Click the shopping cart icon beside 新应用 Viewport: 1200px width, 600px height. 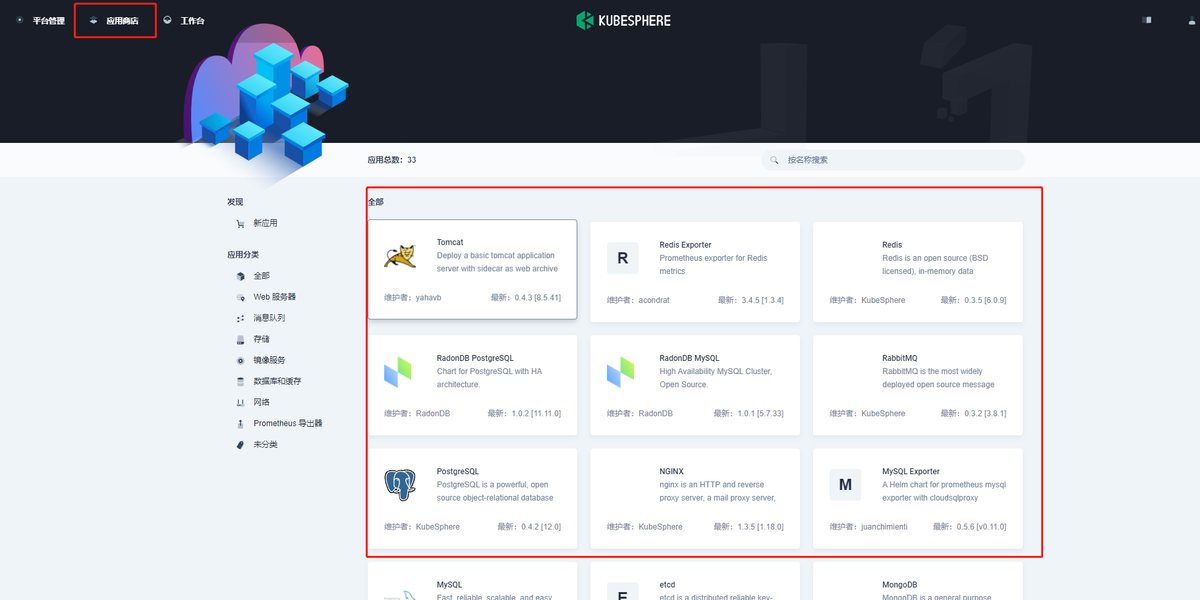click(240, 223)
